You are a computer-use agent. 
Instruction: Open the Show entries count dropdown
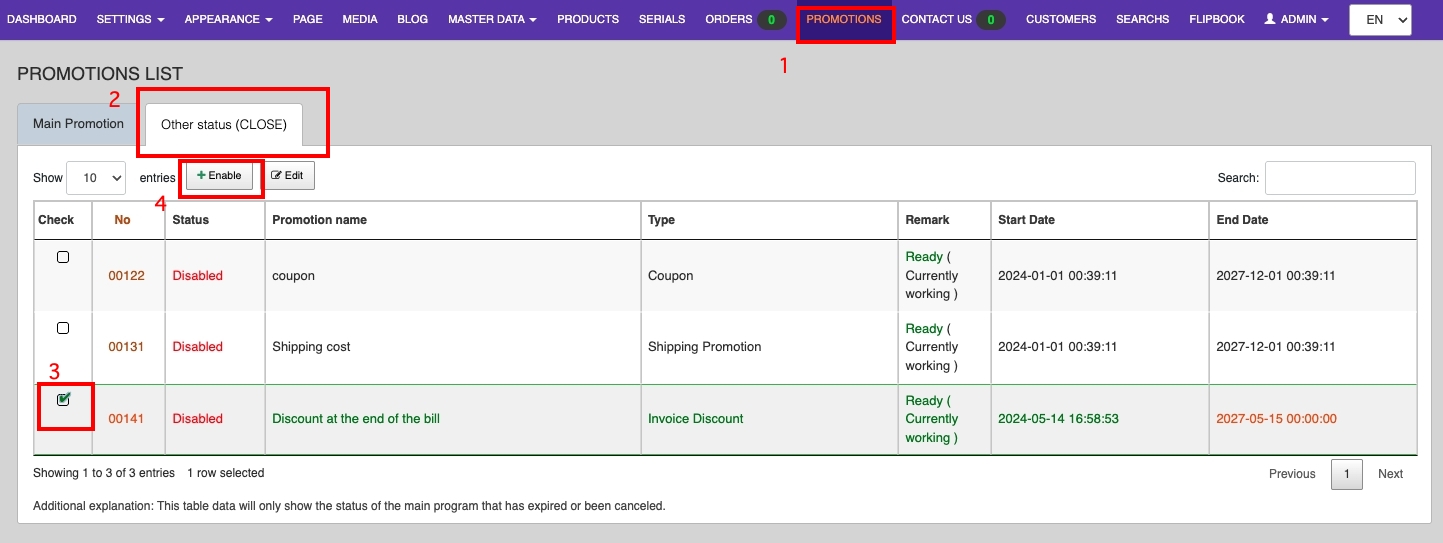[x=96, y=178]
